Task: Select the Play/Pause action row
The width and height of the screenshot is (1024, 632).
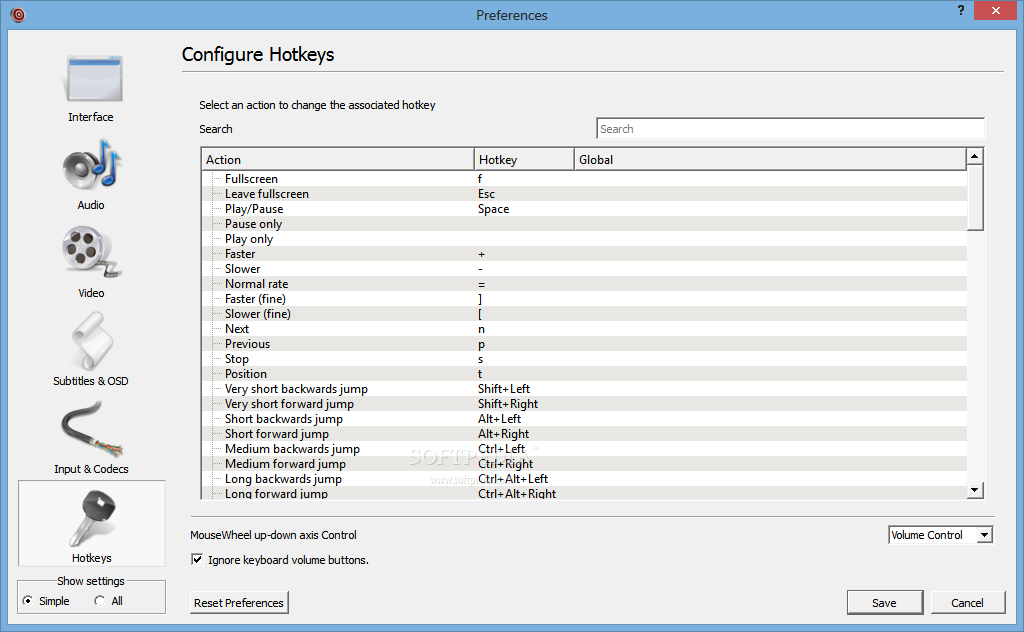Action: coord(584,208)
